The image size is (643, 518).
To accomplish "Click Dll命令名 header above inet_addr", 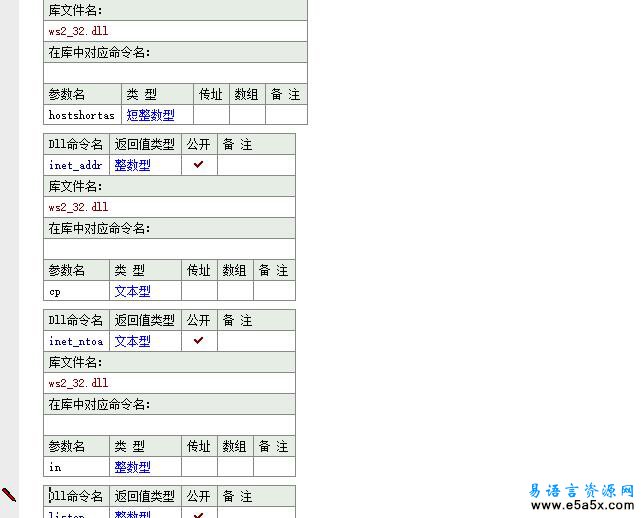I will coord(76,144).
